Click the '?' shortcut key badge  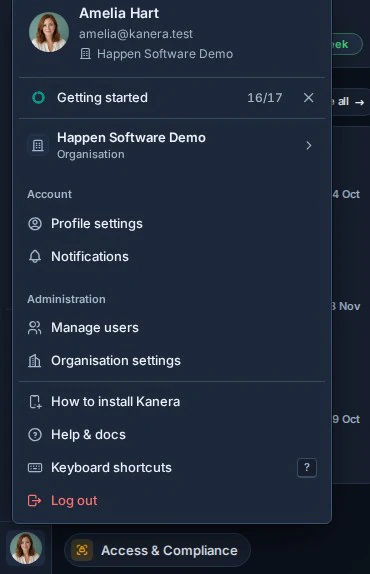307,467
